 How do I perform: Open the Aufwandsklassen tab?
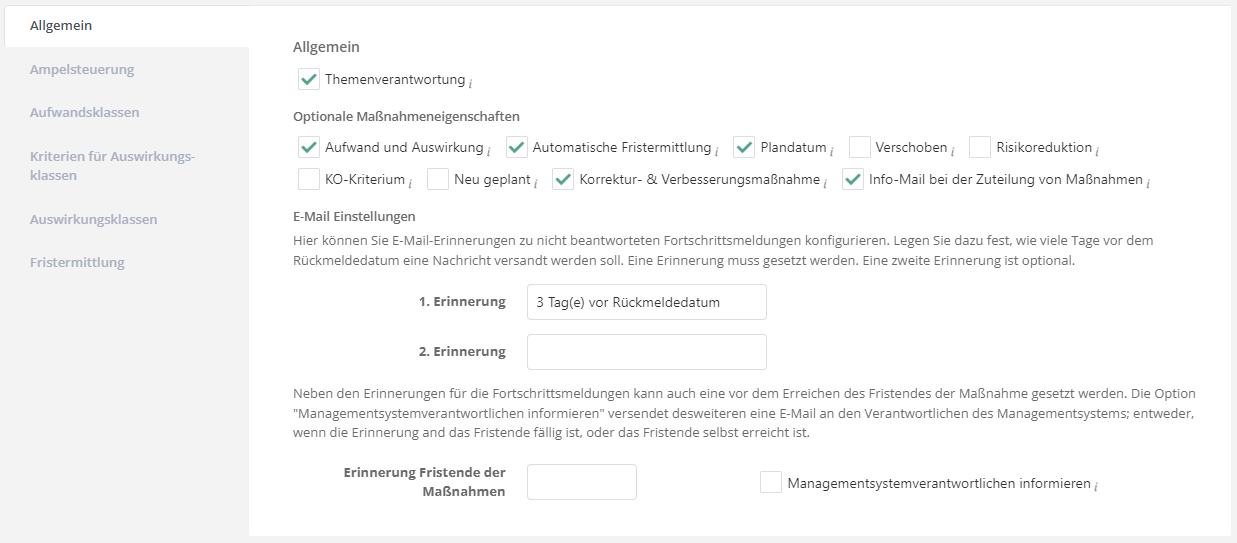85,112
